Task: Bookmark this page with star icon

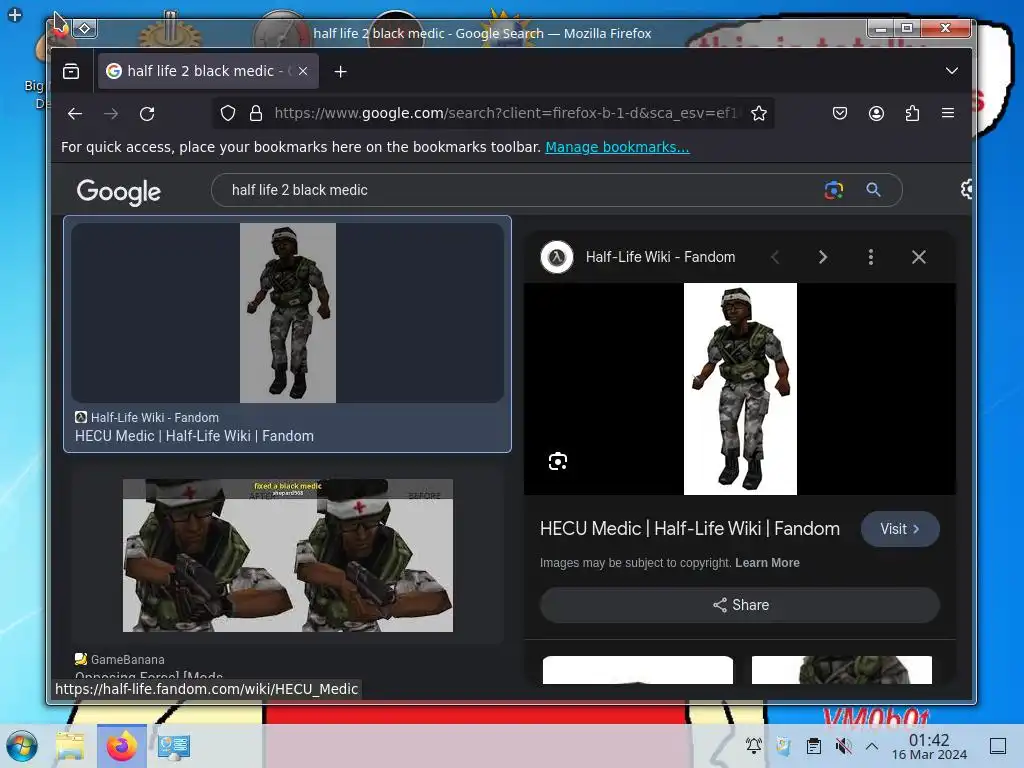Action: tap(758, 114)
